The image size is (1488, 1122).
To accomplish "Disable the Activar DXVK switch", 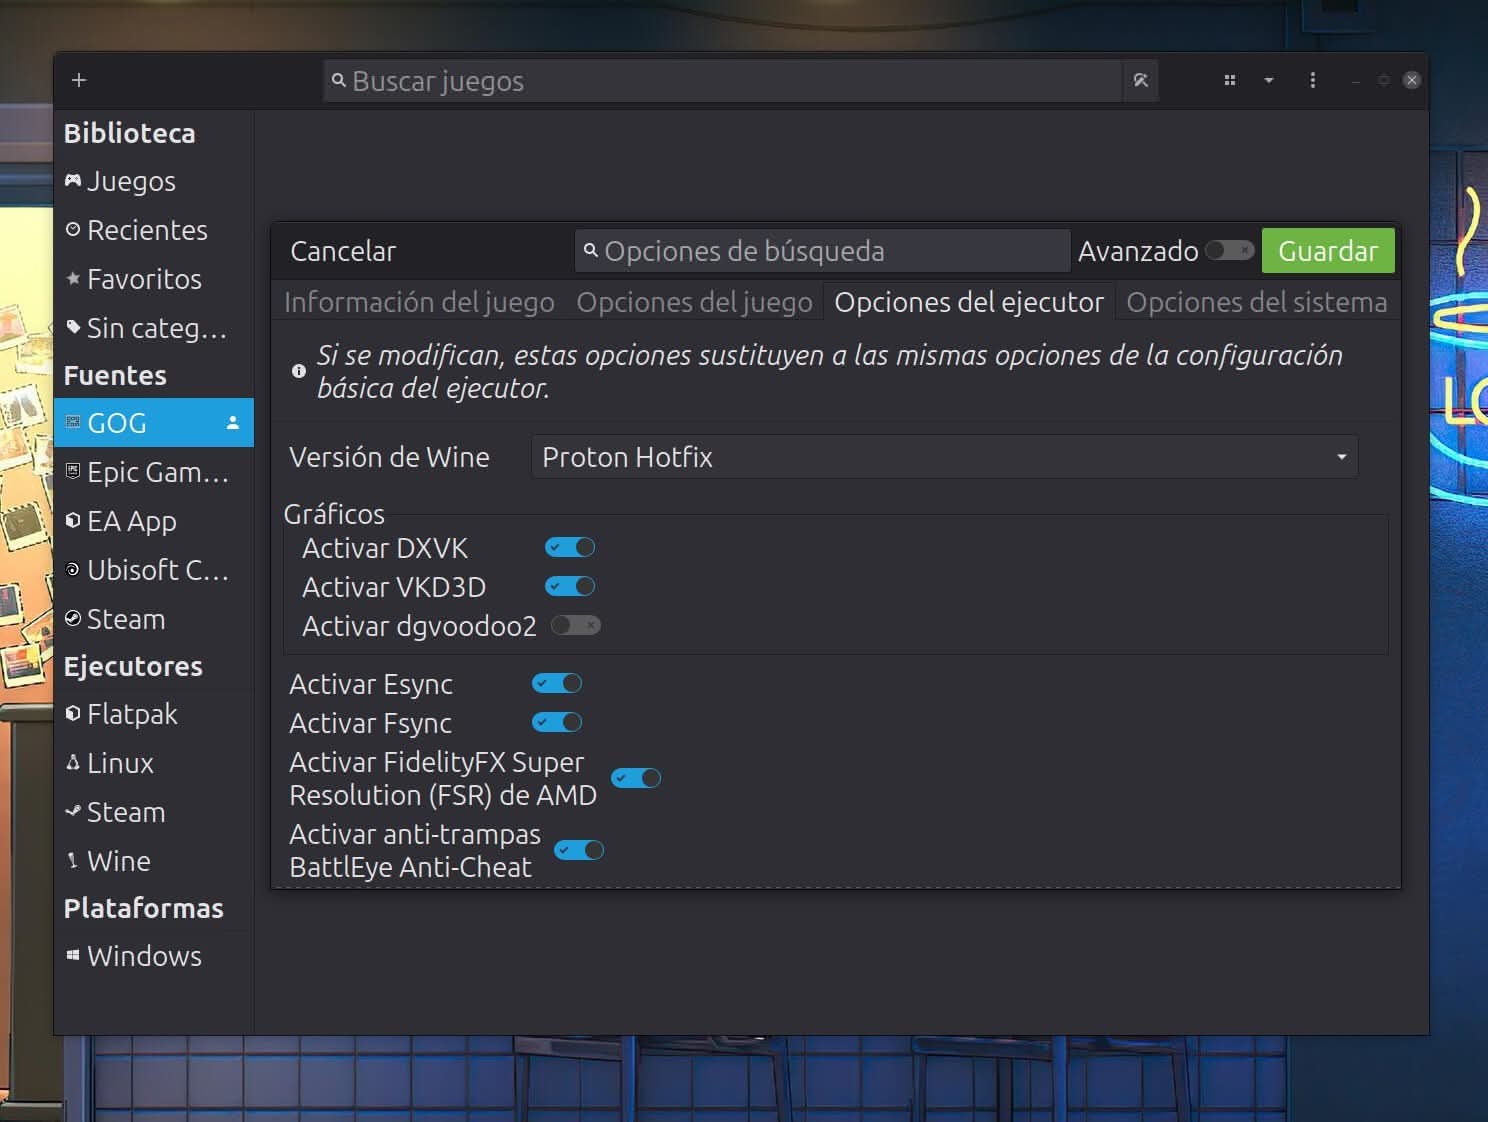I will click(x=570, y=548).
